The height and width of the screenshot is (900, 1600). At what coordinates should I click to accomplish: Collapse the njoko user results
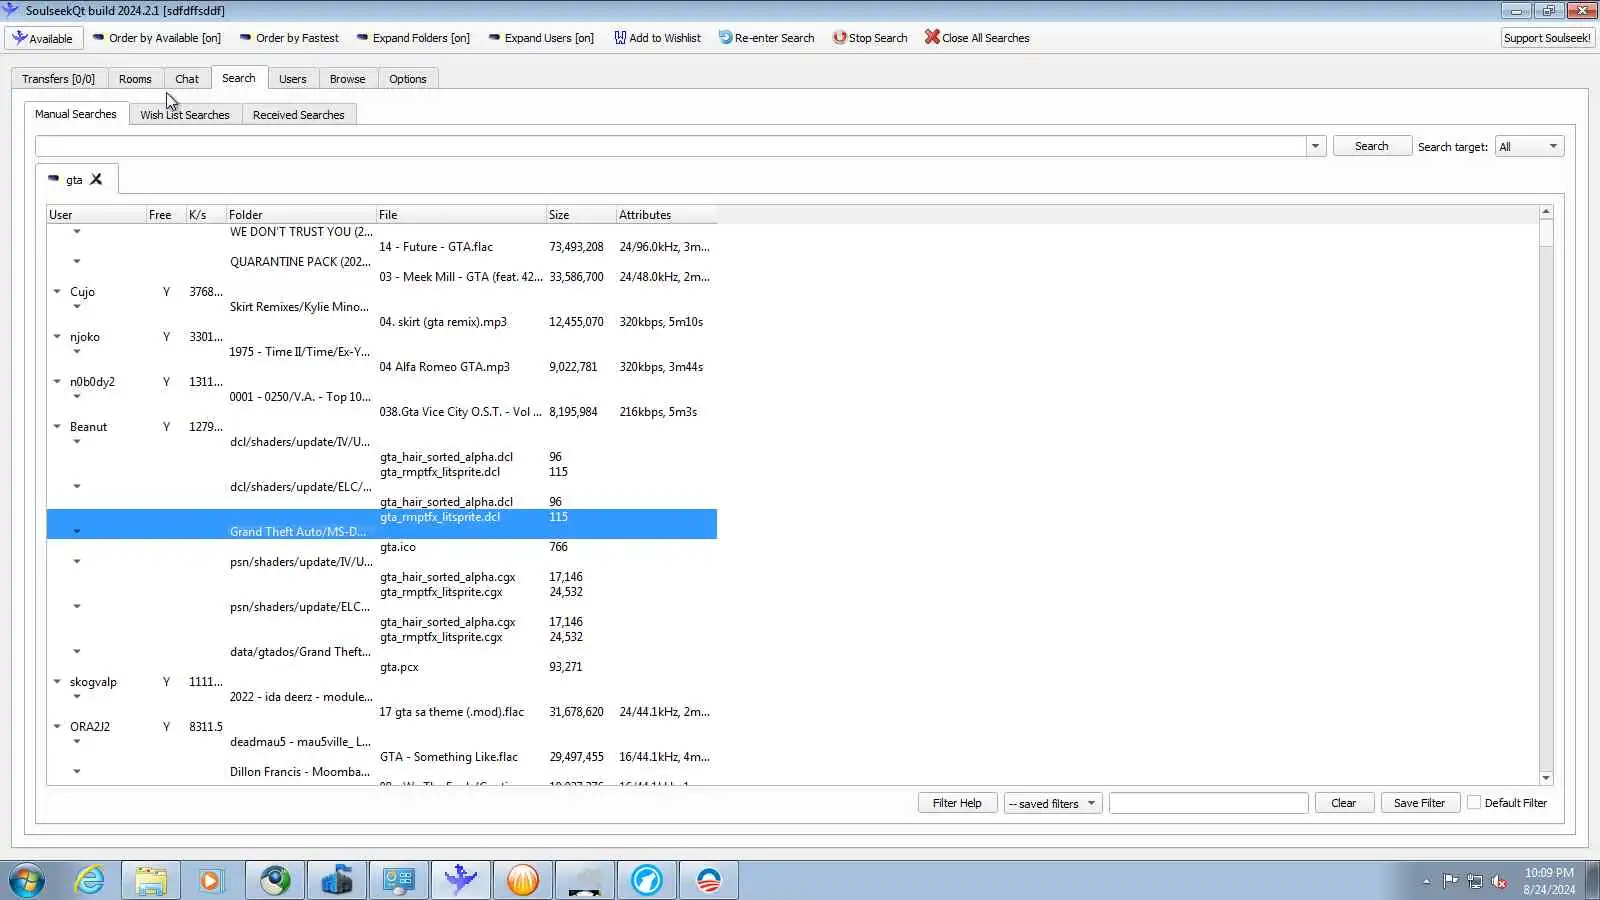tap(57, 337)
